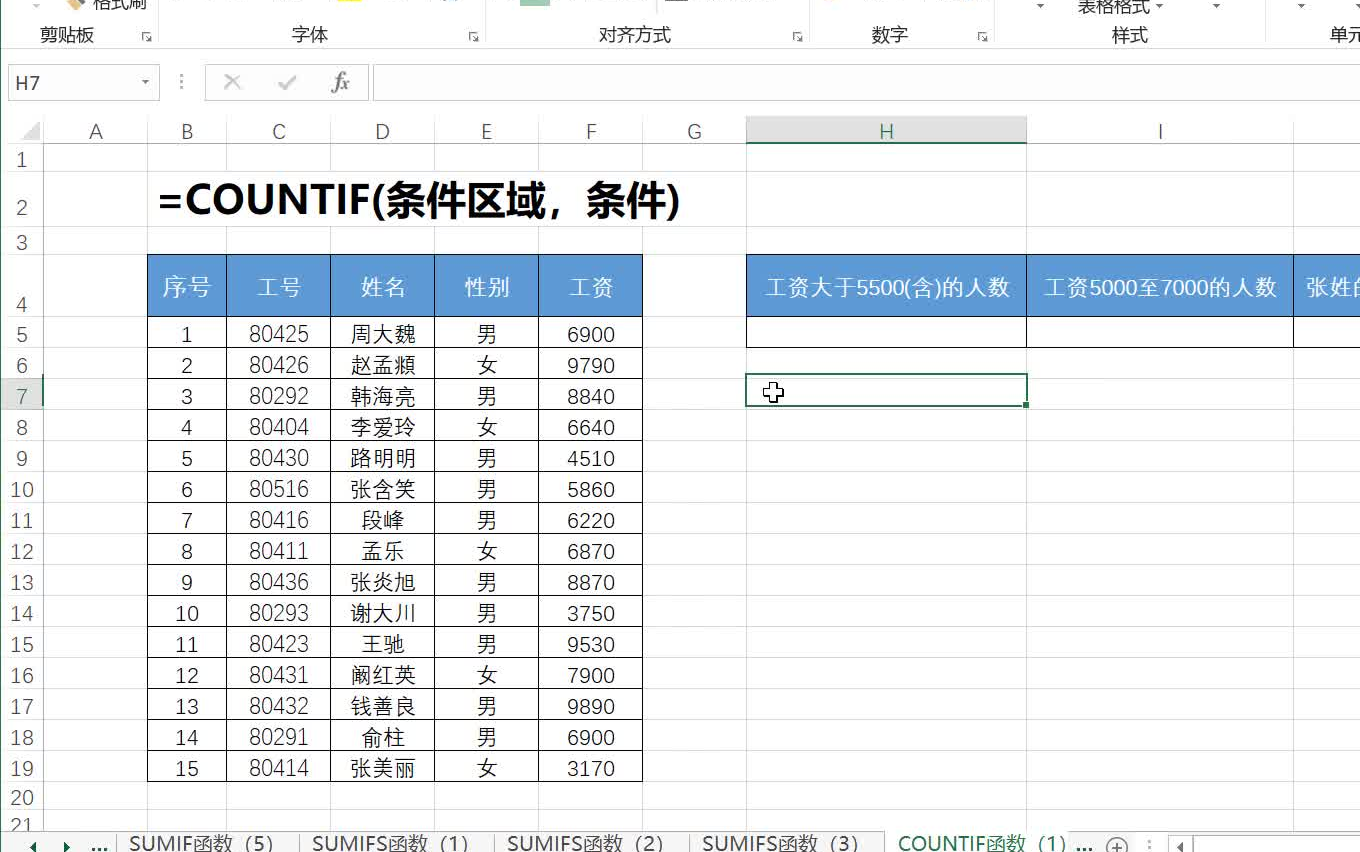The image size is (1360, 852).
Task: Switch to SUMIFS函数 (3) sheet tab
Action: tap(780, 844)
